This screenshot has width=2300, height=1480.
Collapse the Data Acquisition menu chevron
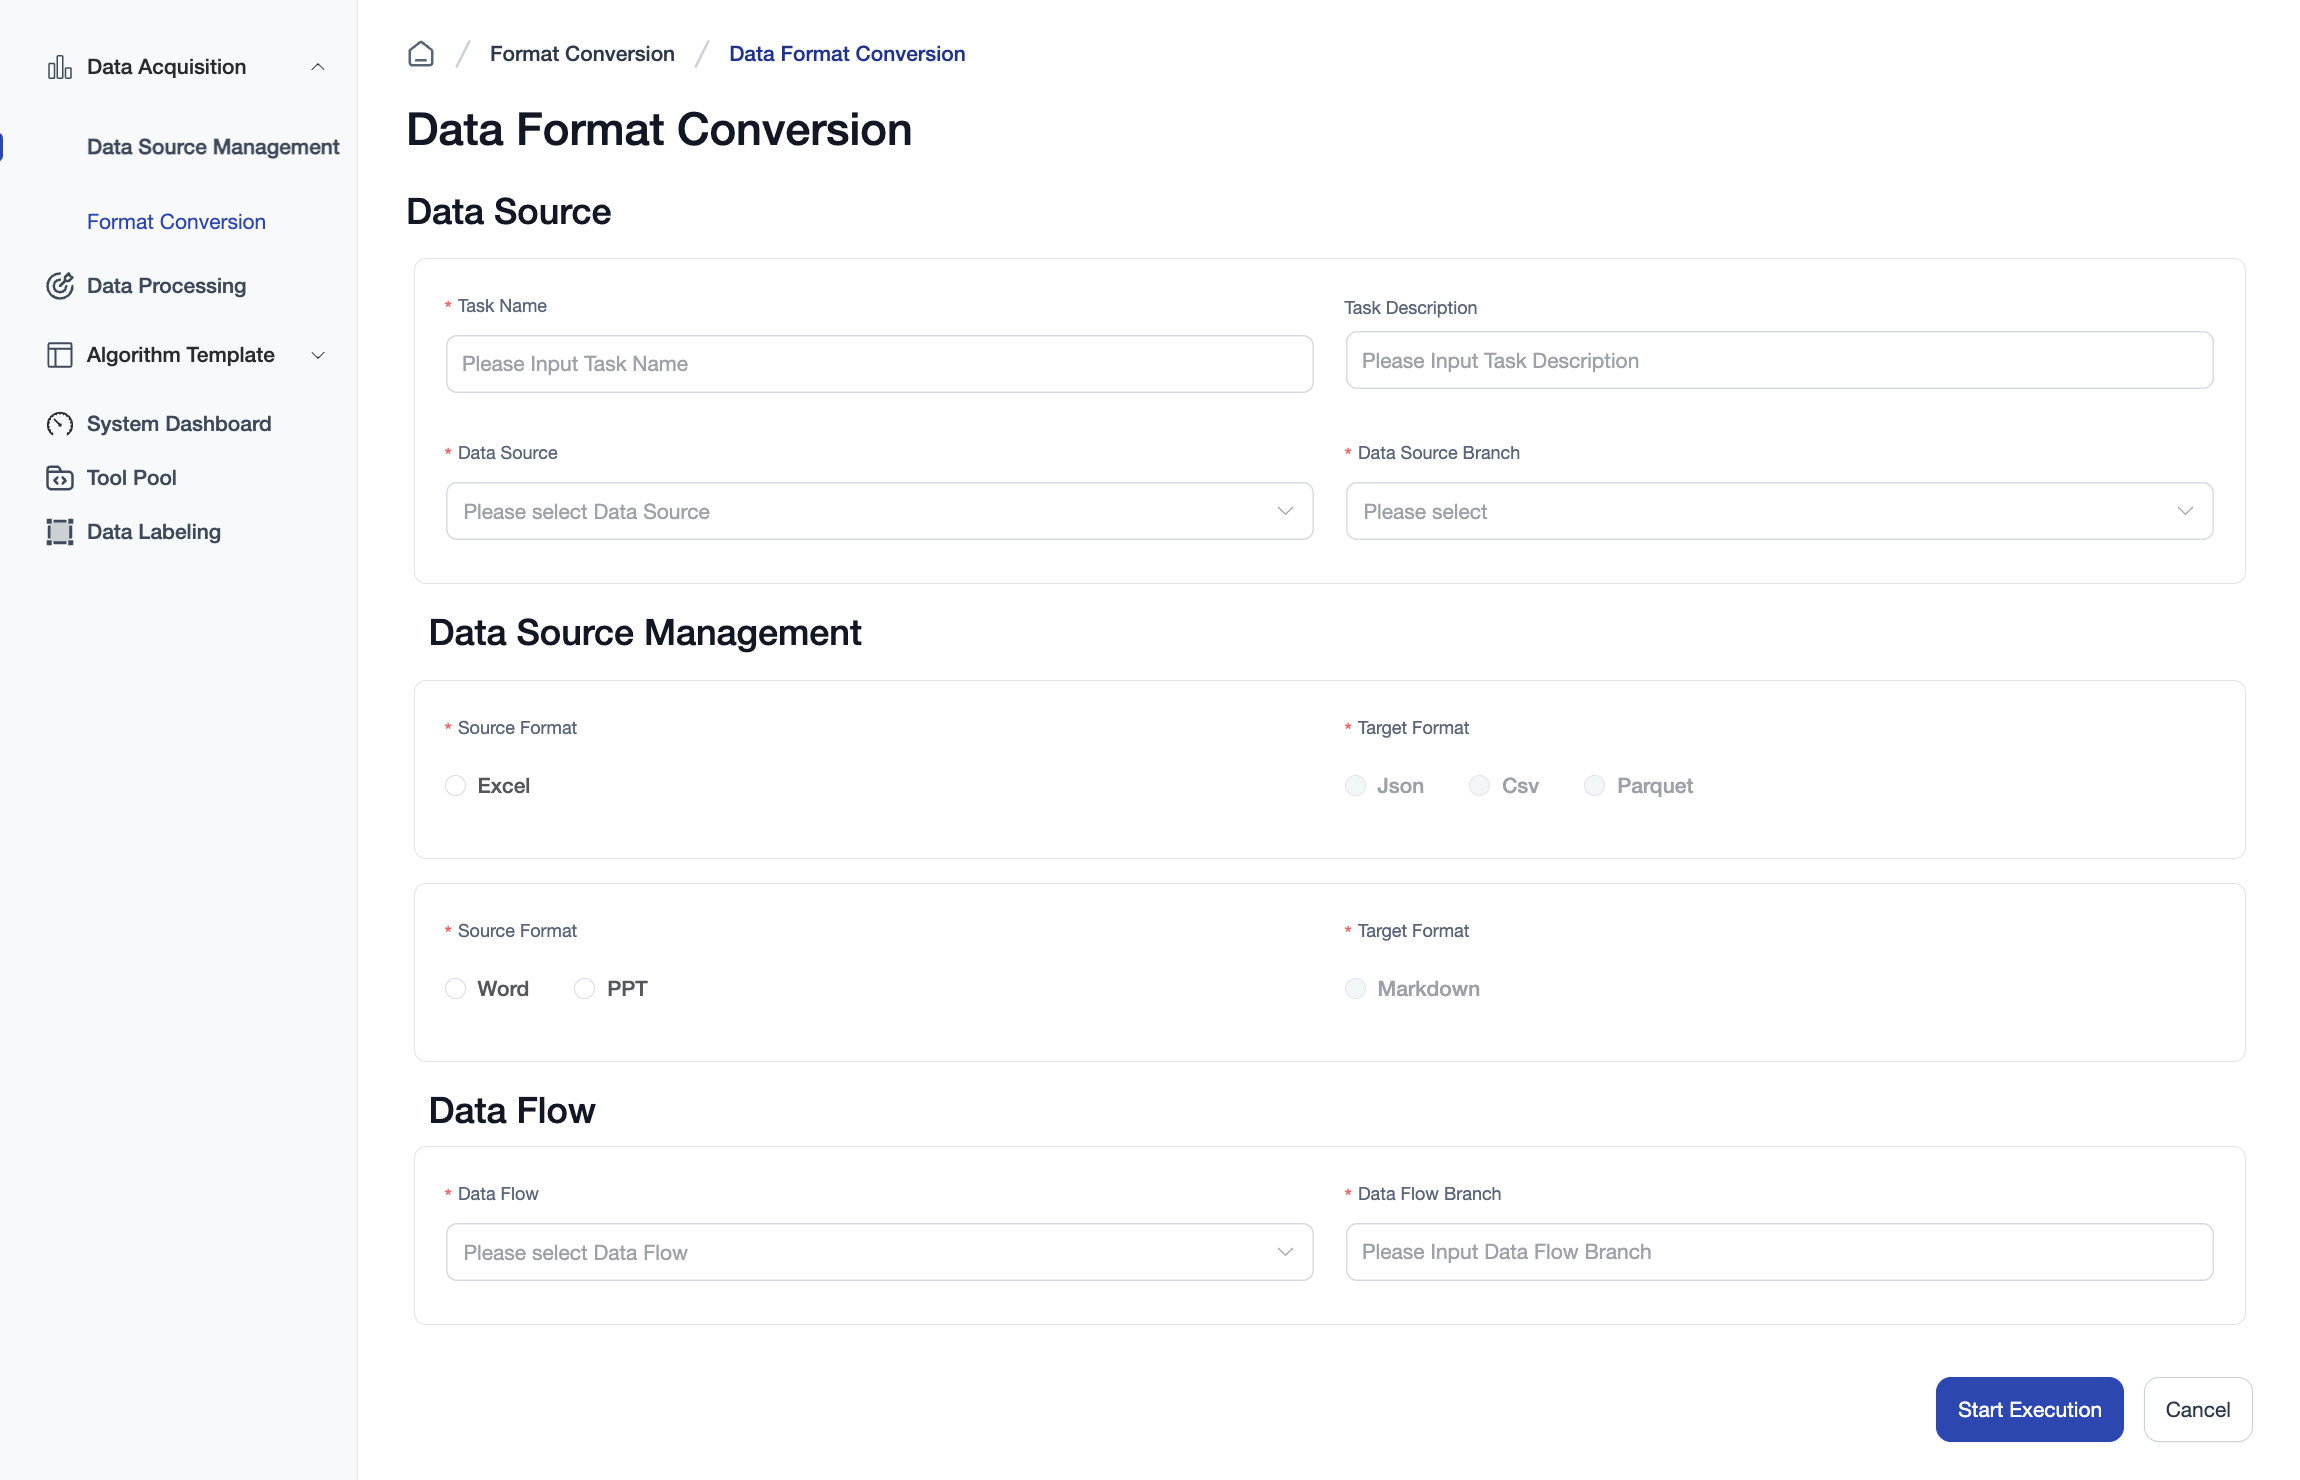tap(318, 67)
